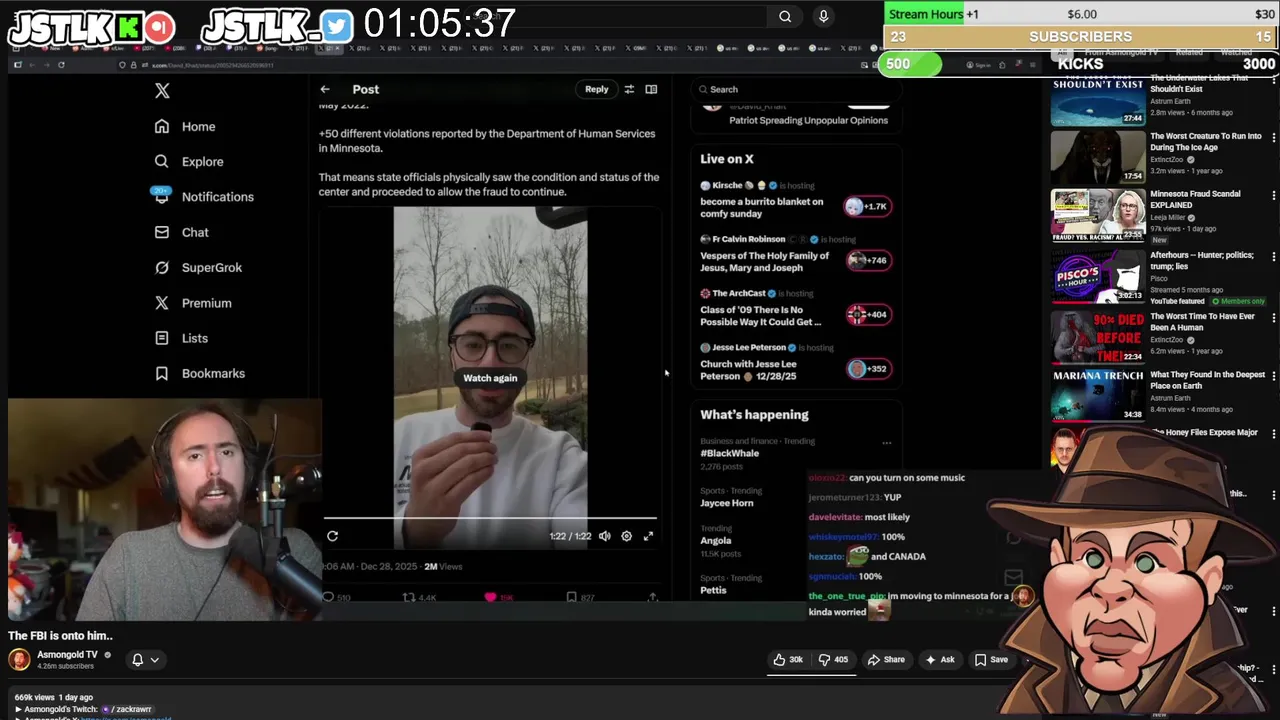The image size is (1280, 720).
Task: Open #BlackWhale trending topic
Action: [729, 453]
